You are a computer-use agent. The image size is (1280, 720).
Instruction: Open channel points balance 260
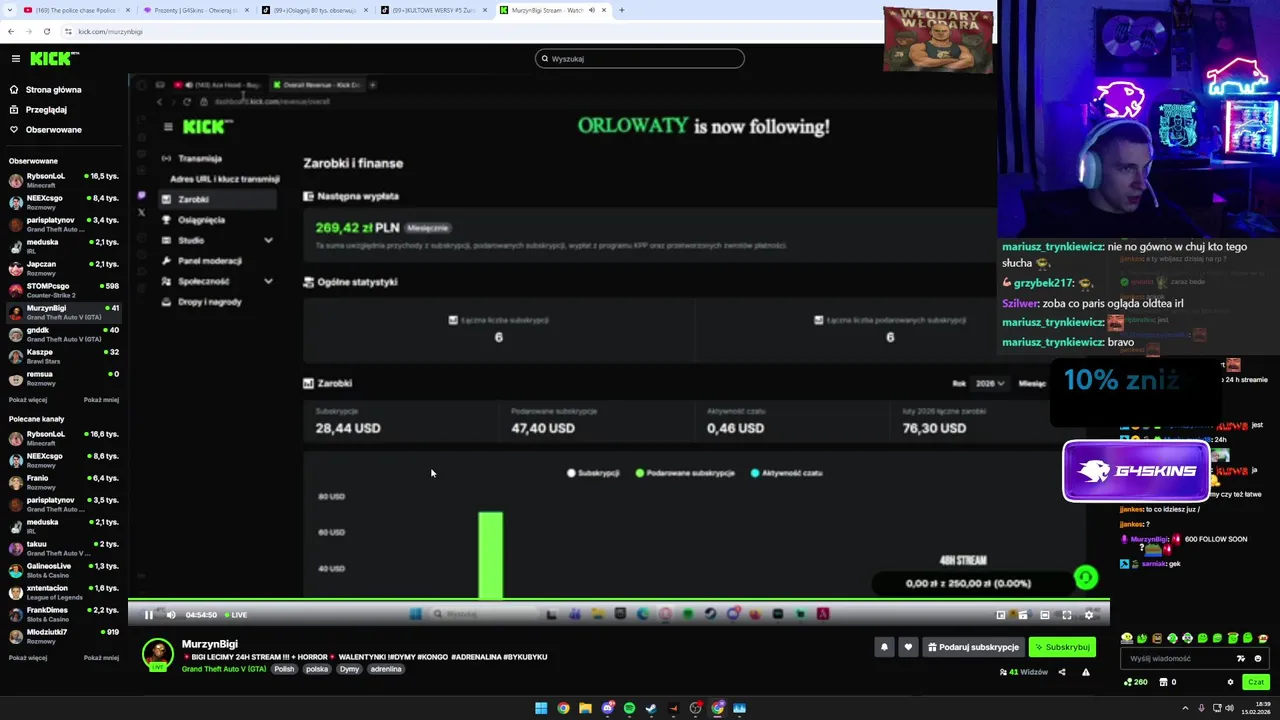tap(1136, 682)
